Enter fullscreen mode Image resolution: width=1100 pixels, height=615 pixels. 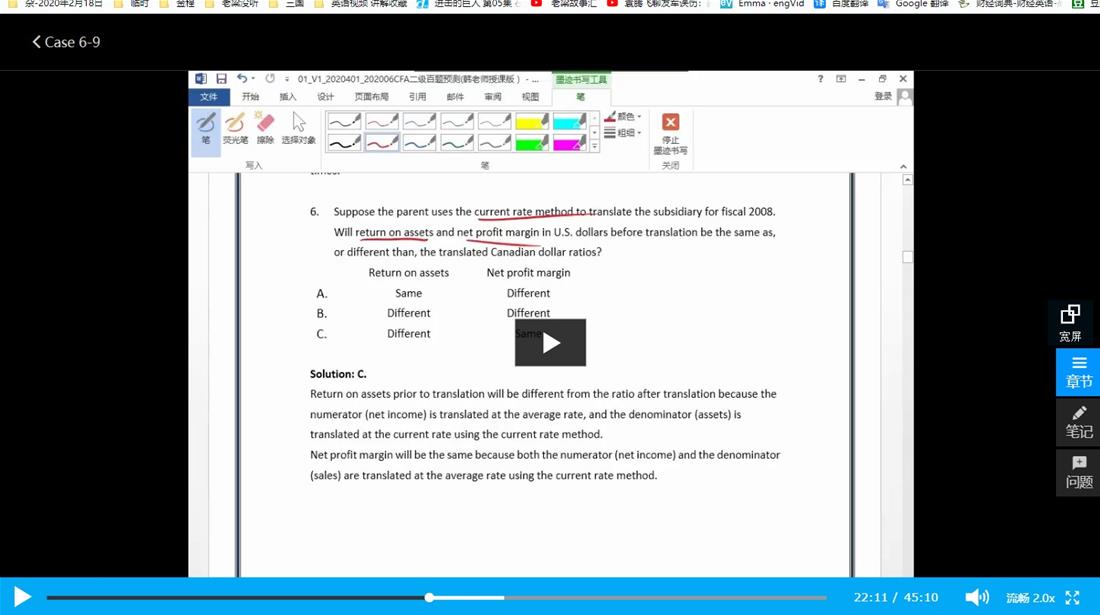point(1072,597)
